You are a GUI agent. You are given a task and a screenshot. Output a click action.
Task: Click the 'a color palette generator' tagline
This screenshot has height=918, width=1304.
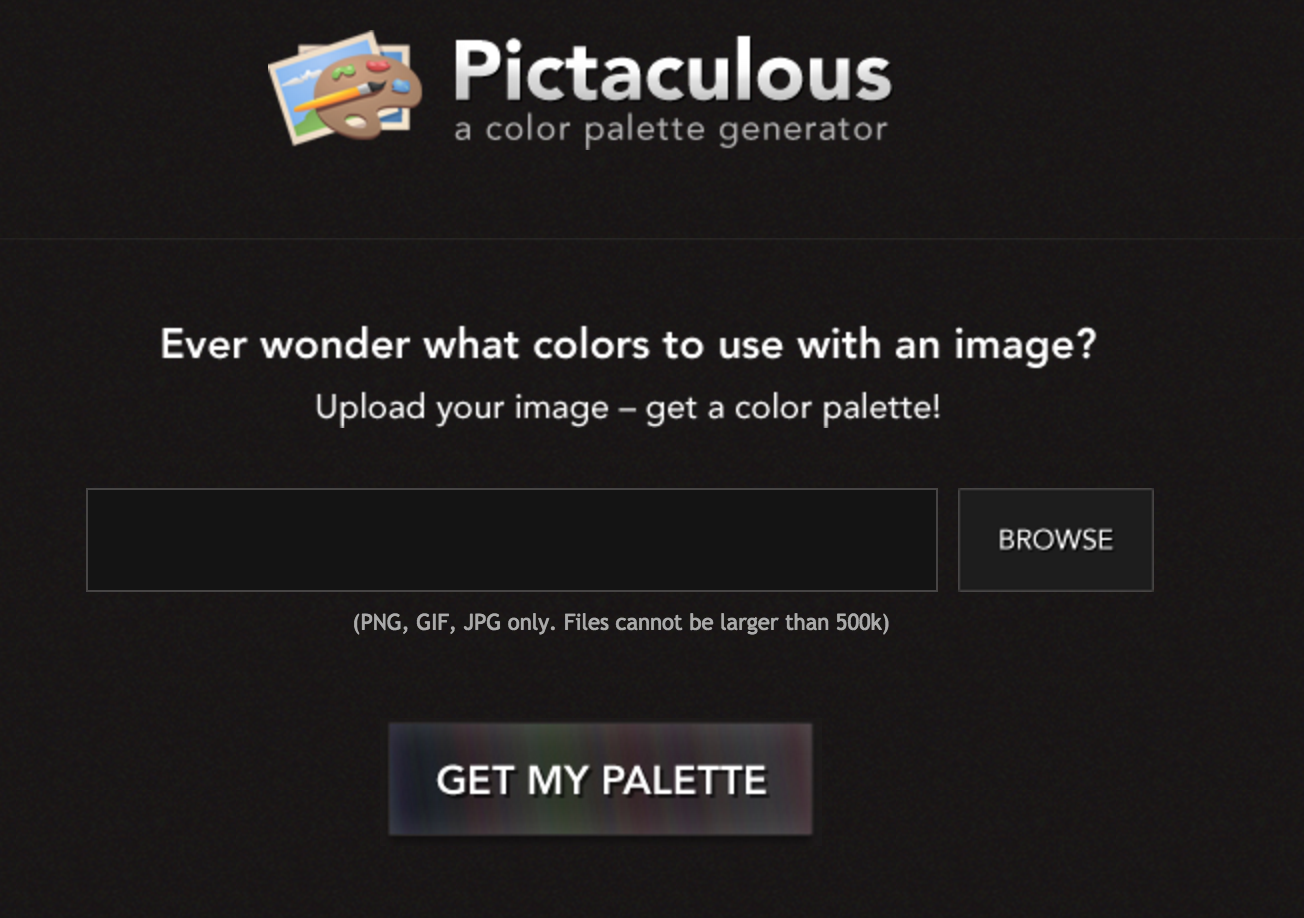point(671,130)
